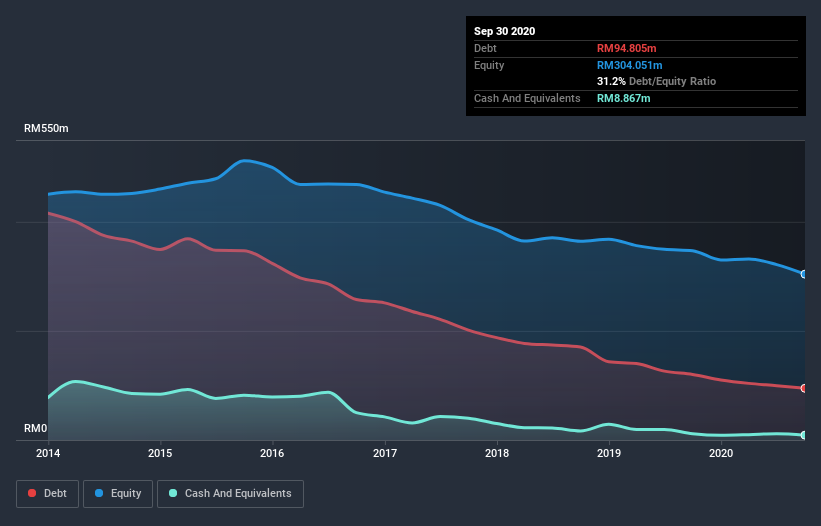The height and width of the screenshot is (526, 821).
Task: Click the RM0 y-axis label
Action: [x=36, y=428]
